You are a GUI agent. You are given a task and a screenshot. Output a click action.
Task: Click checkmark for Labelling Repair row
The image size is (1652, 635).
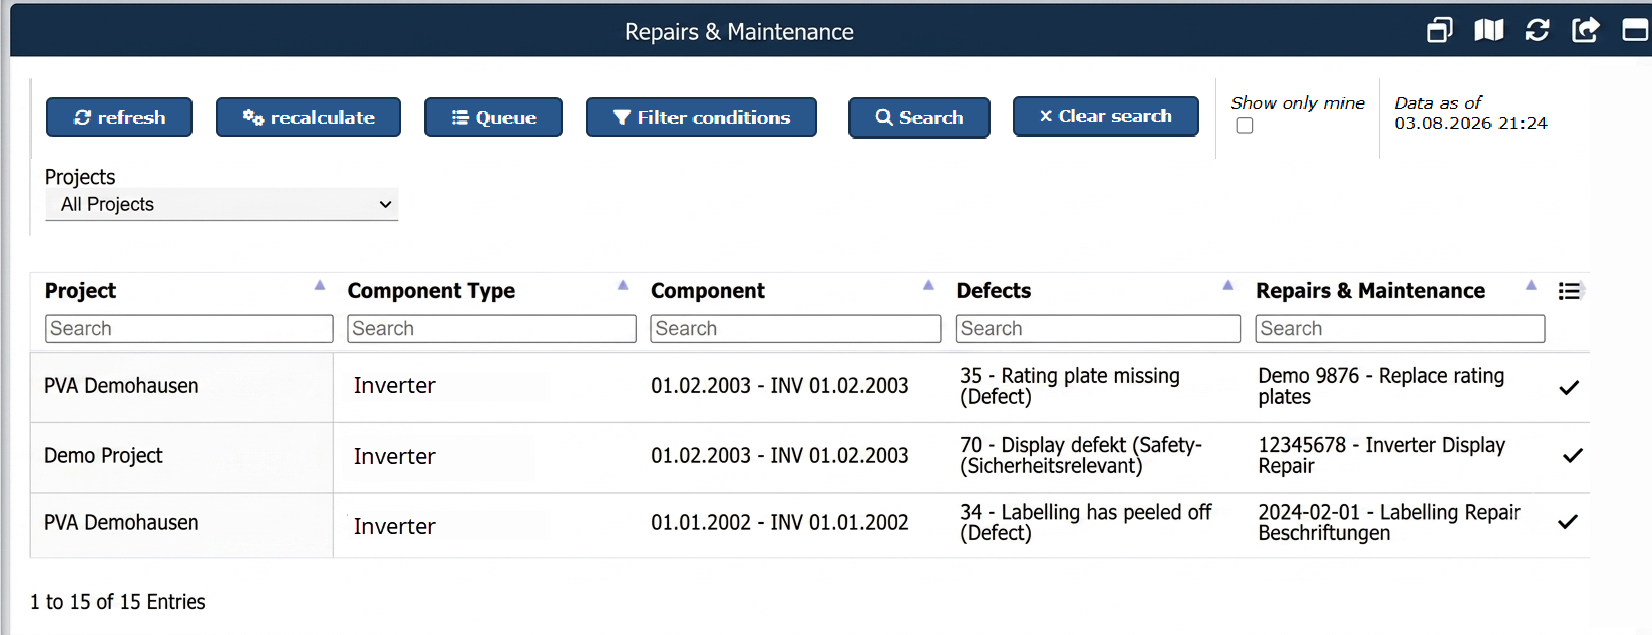(x=1568, y=521)
